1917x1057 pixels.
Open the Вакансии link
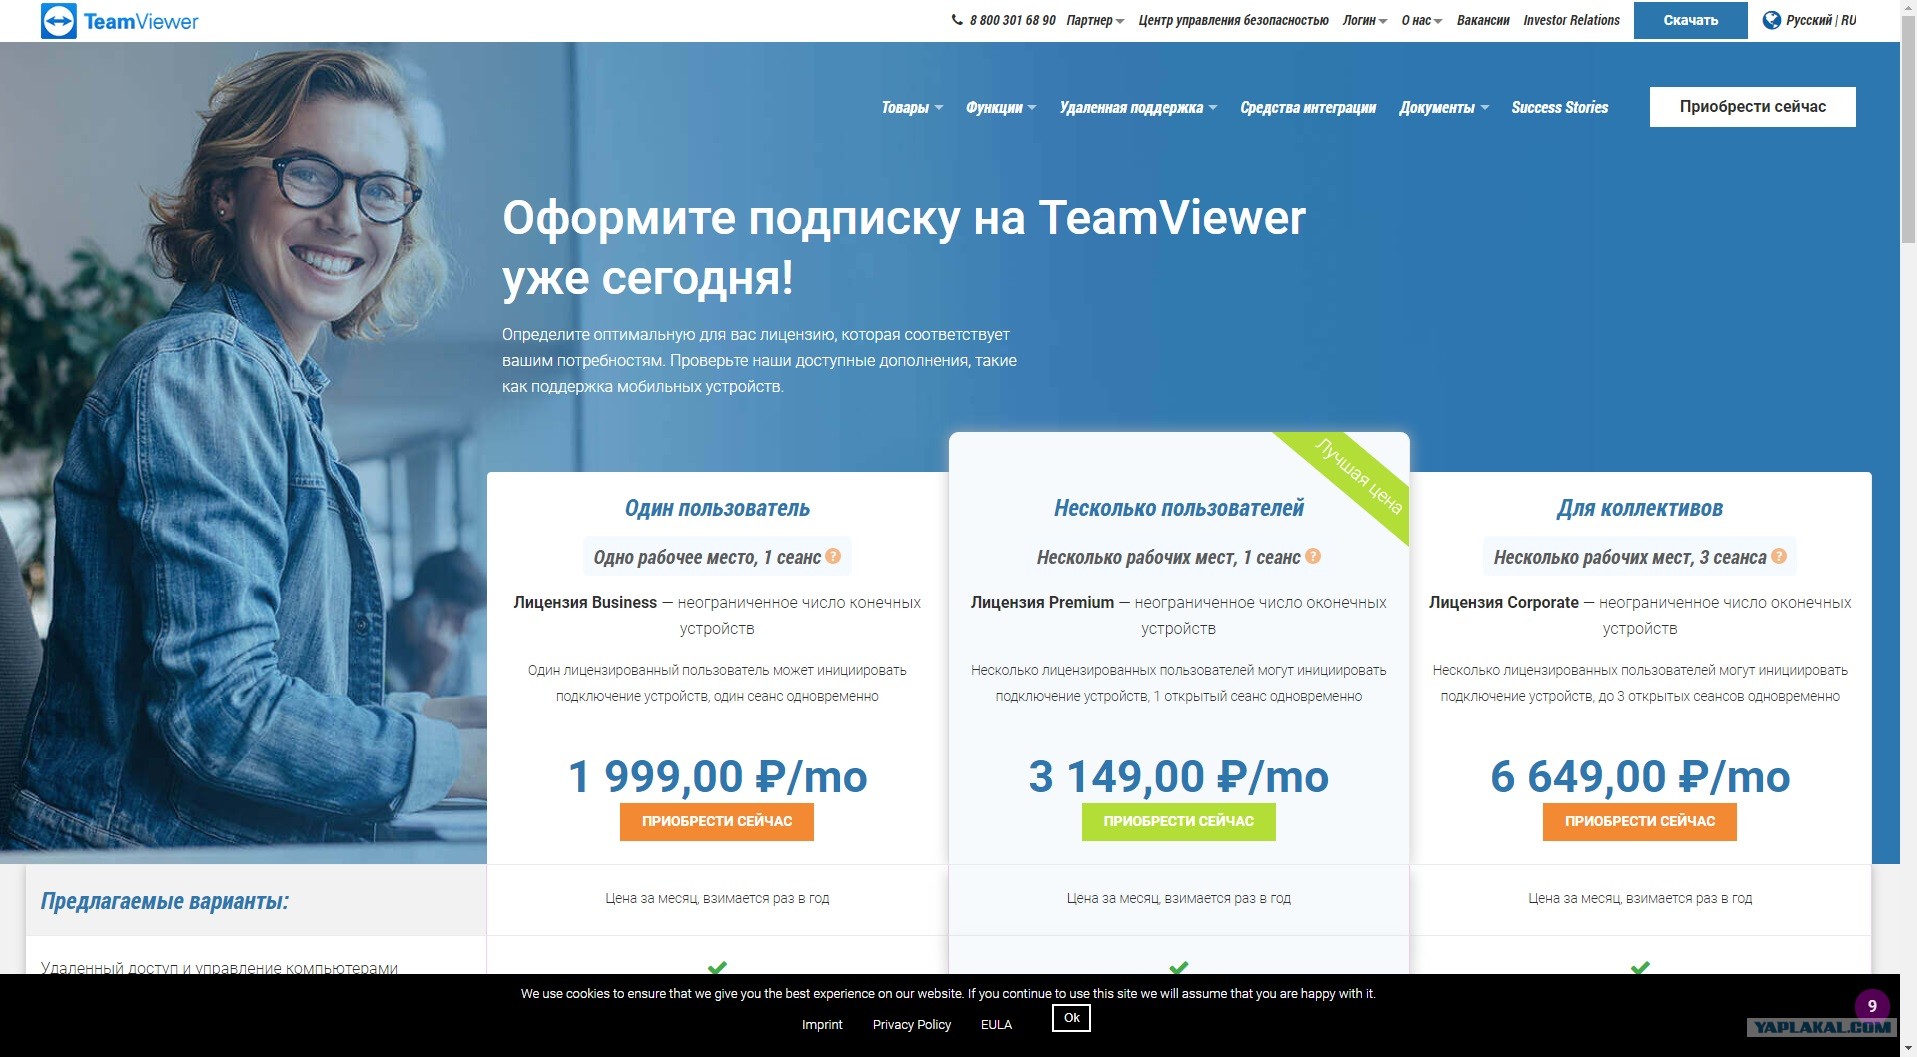pos(1483,20)
